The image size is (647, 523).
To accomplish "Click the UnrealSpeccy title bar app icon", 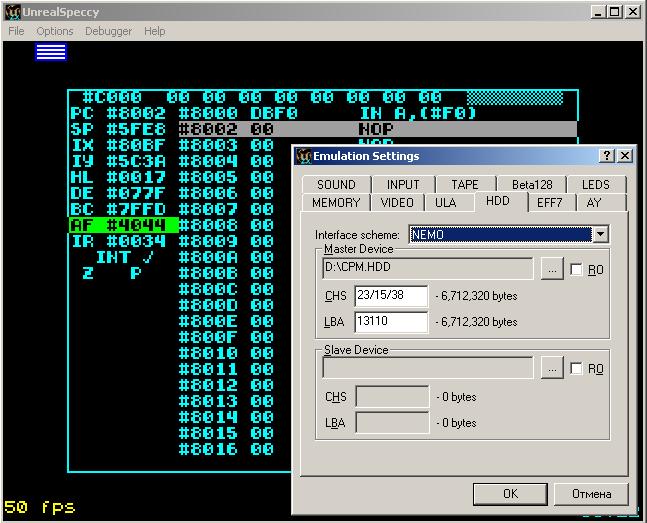I will point(11,12).
